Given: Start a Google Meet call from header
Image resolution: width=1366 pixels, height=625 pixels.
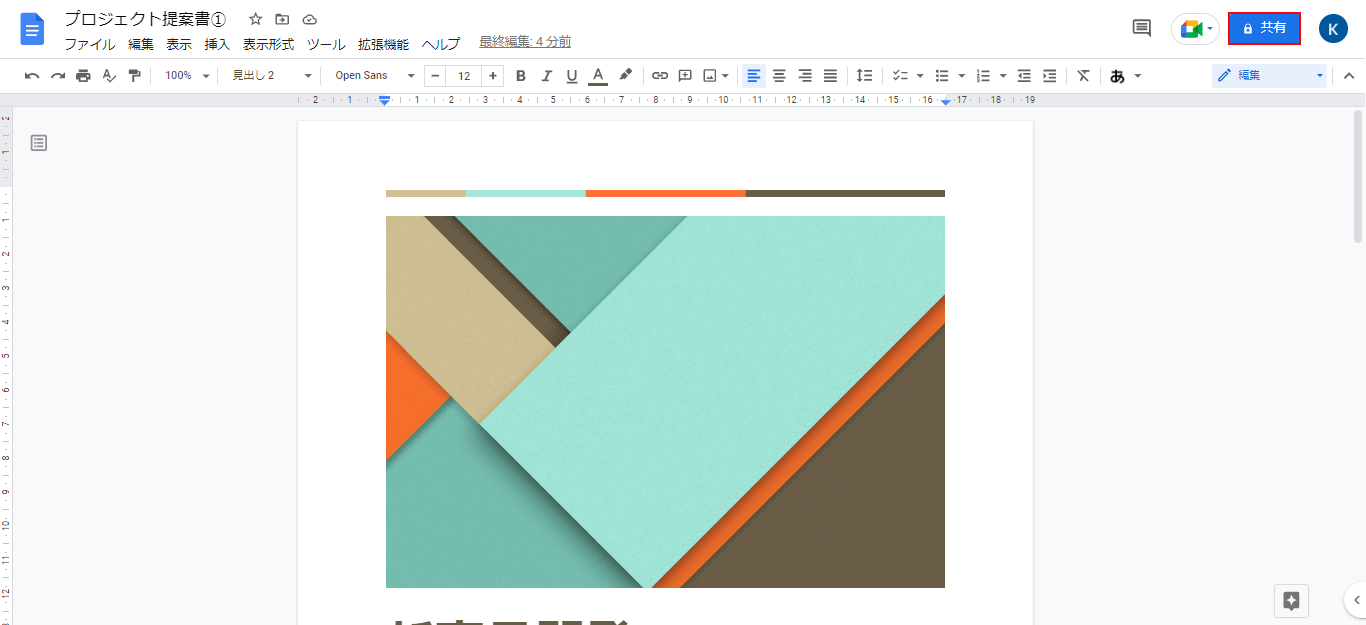Looking at the screenshot, I should click(x=1190, y=29).
